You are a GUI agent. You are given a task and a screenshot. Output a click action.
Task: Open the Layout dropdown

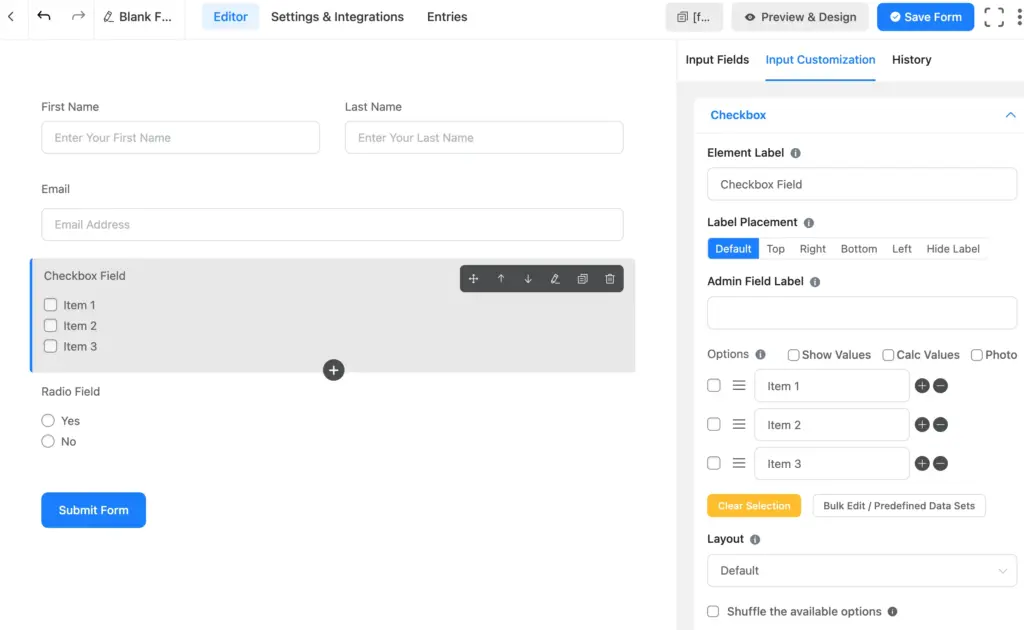coord(861,570)
